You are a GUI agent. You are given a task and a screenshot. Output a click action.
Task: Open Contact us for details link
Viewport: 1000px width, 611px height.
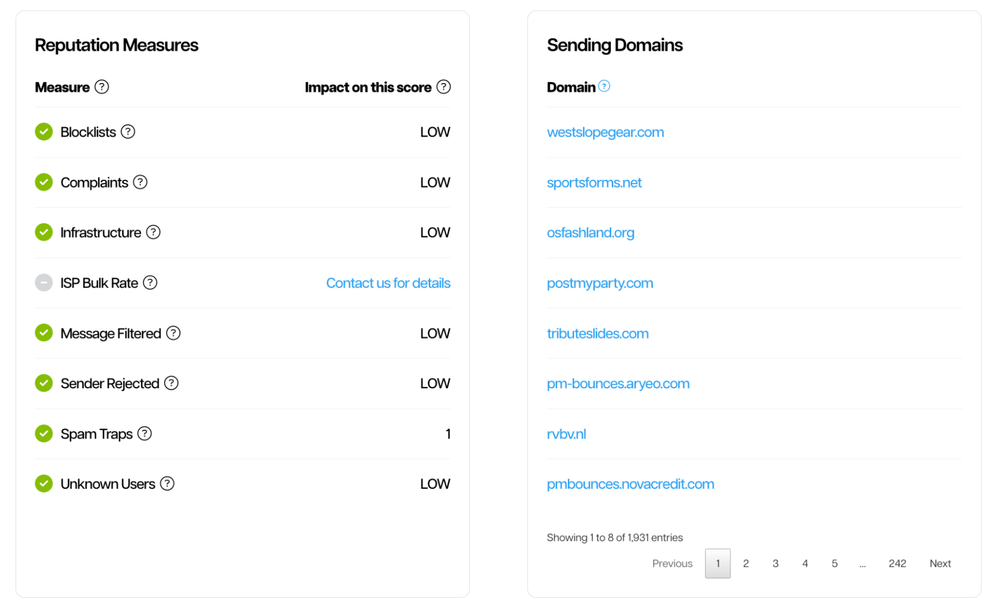[x=388, y=283]
